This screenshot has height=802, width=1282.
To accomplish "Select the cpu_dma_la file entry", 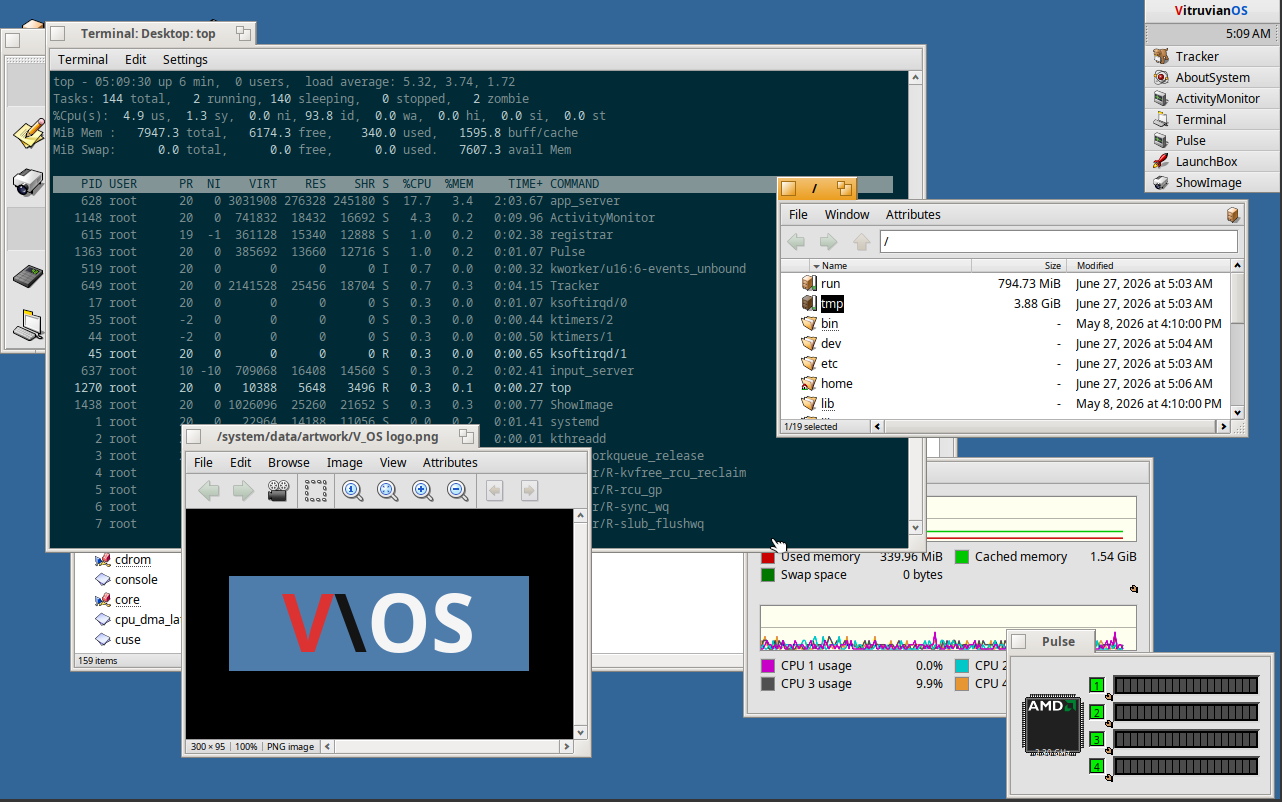I will [148, 620].
